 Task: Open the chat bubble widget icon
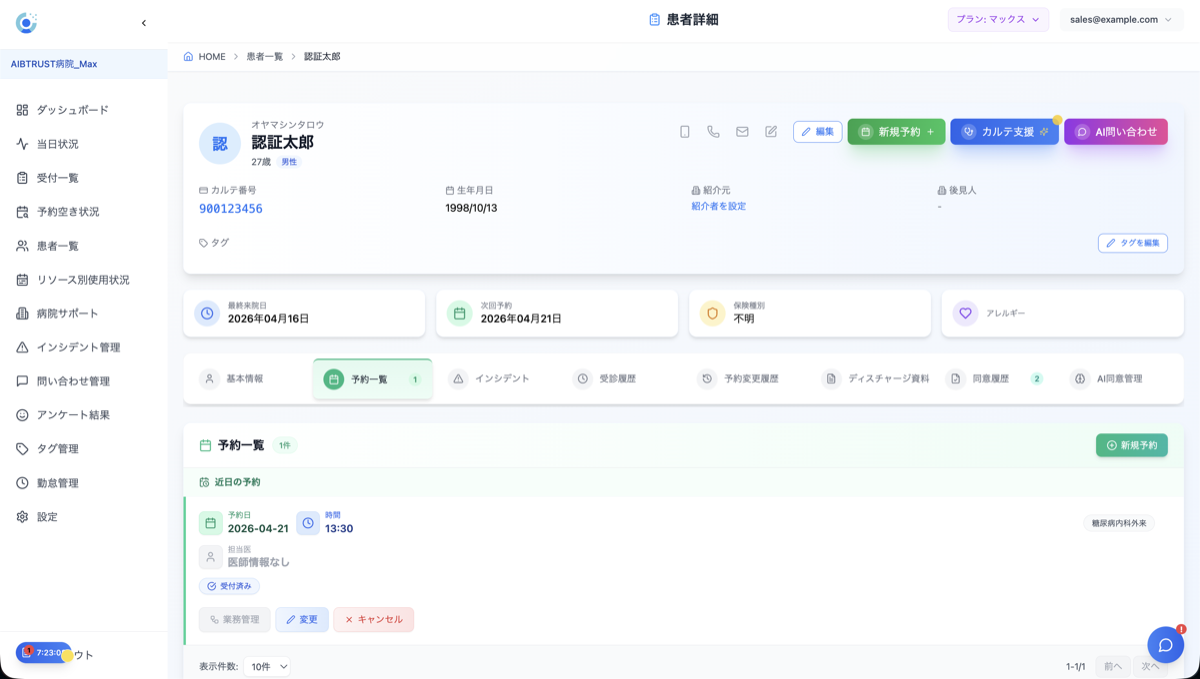[x=1165, y=645]
